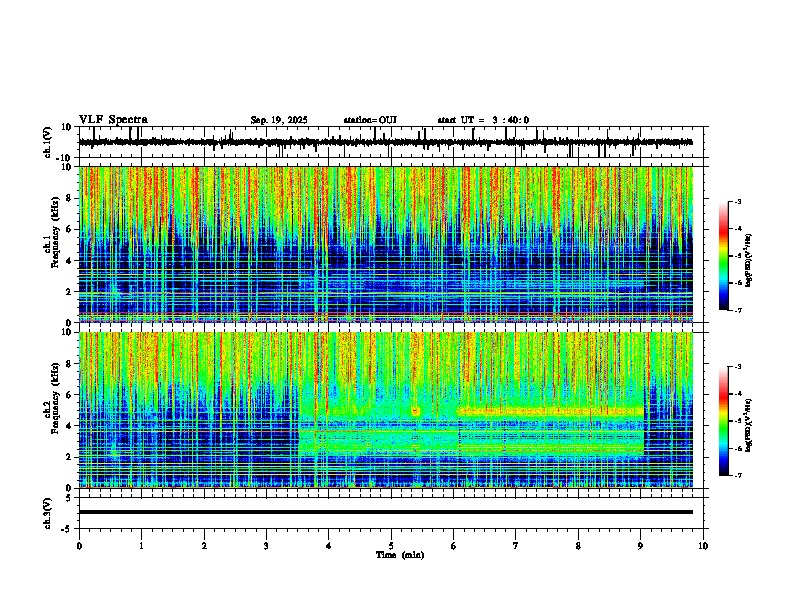This screenshot has width=792, height=612.
Task: Click the "ch.3(V)" axis label
Action: point(48,514)
